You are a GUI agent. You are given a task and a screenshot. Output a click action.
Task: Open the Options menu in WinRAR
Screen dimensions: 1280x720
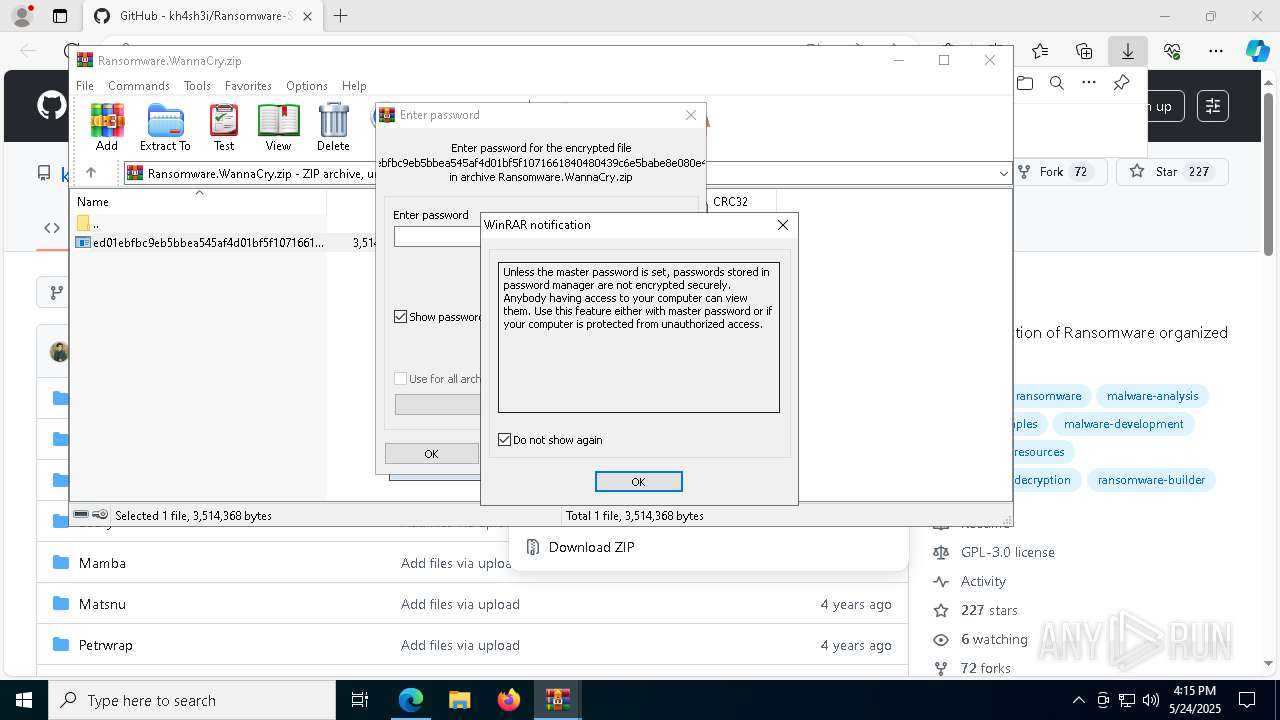[x=307, y=86]
